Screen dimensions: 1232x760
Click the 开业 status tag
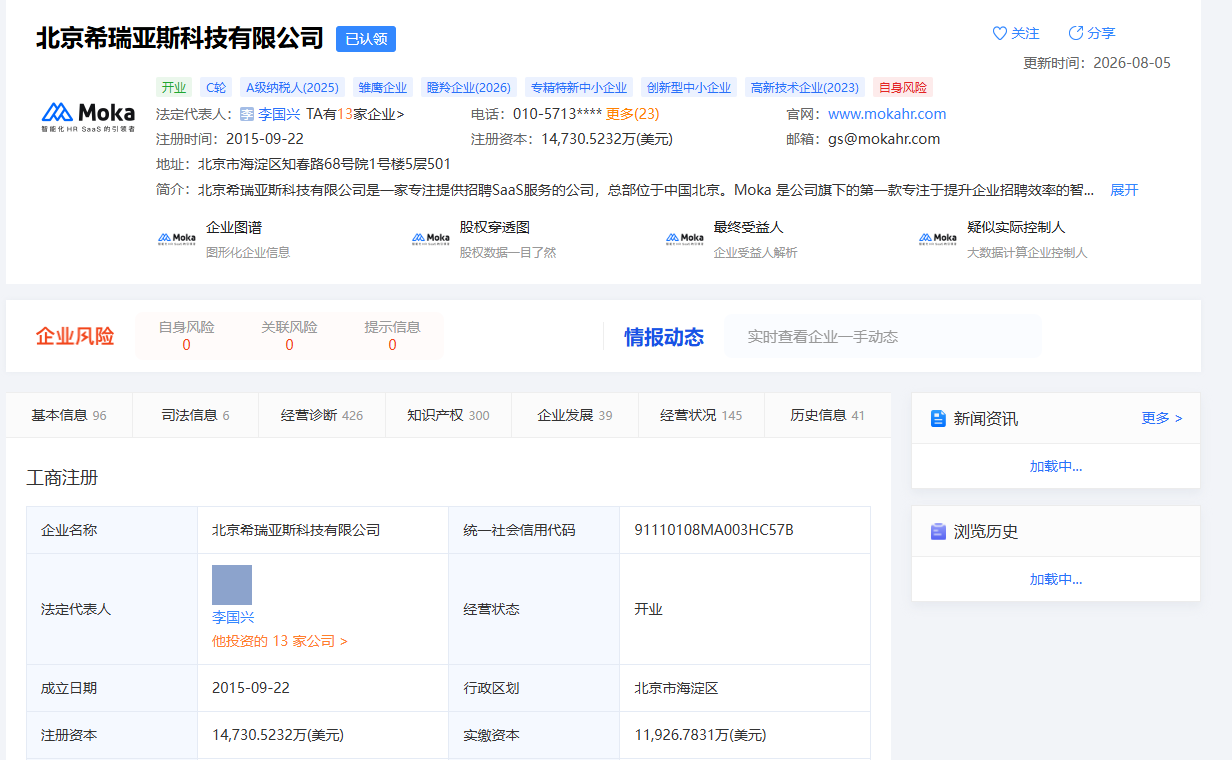point(174,88)
